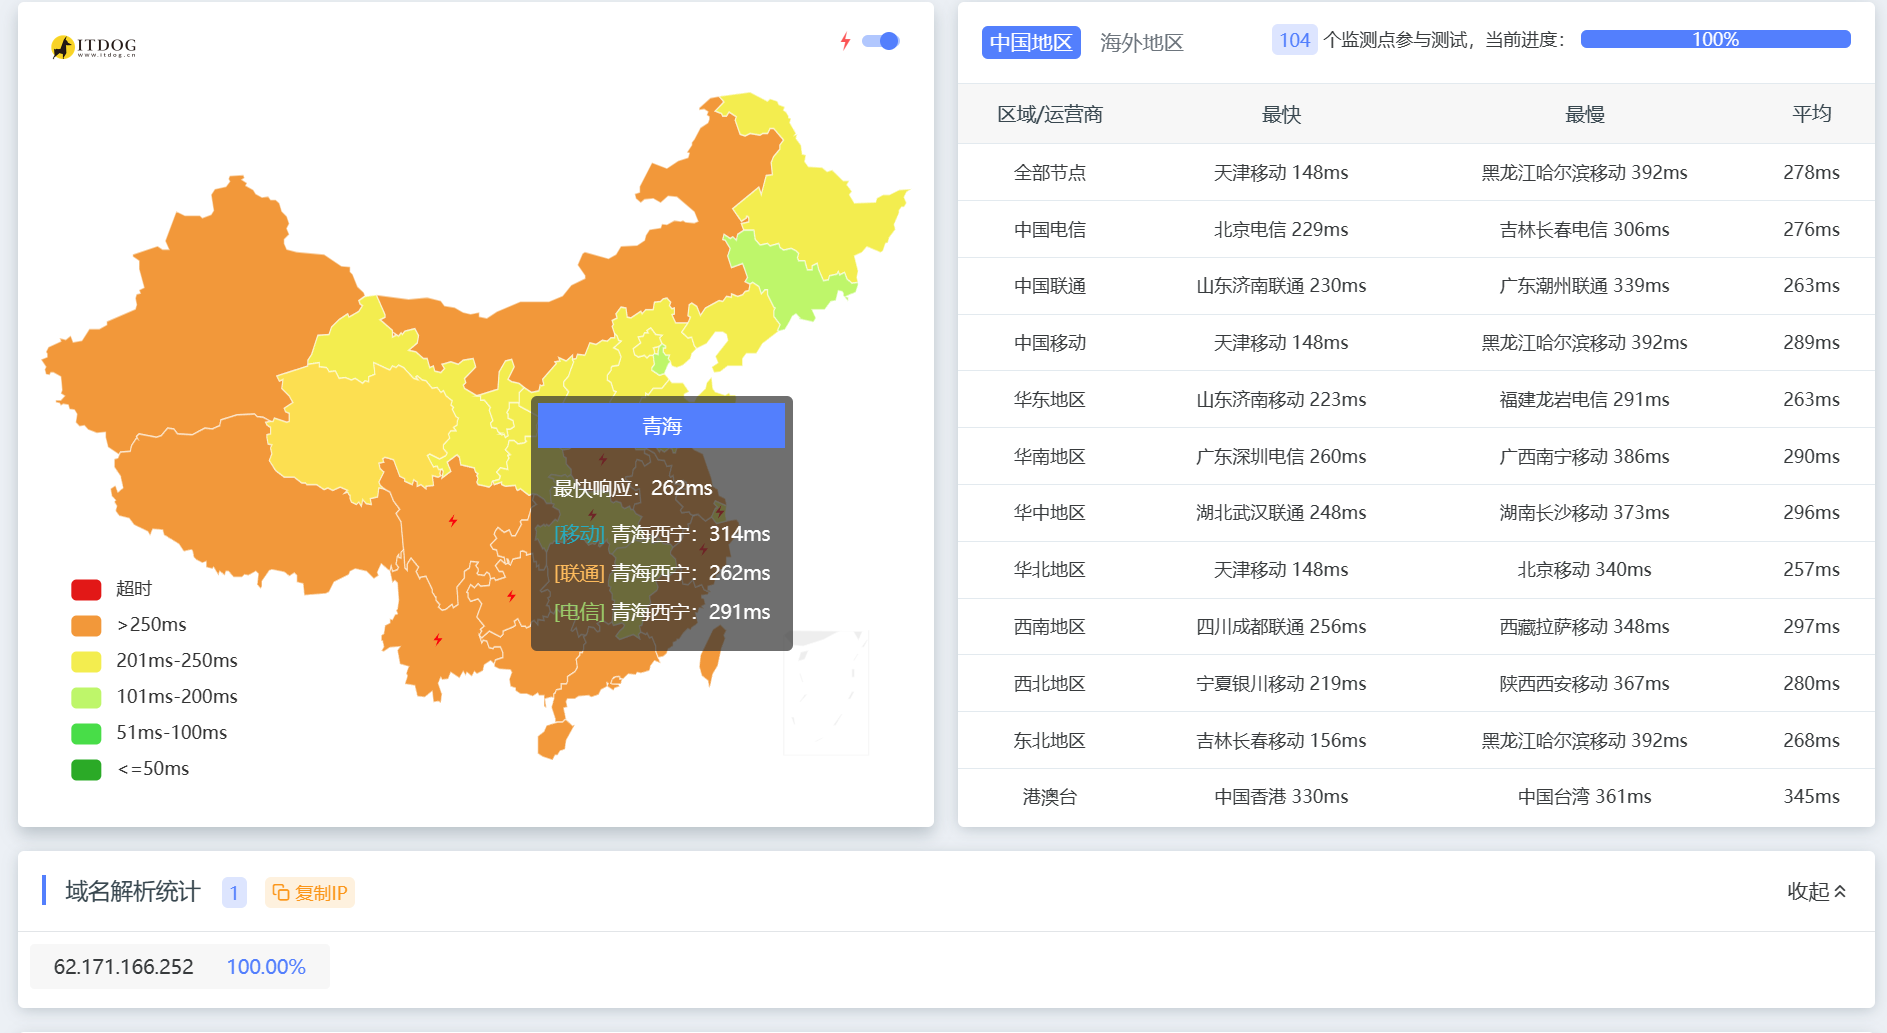The height and width of the screenshot is (1033, 1887).
Task: Click the '104' monitoring points badge
Action: point(1294,40)
